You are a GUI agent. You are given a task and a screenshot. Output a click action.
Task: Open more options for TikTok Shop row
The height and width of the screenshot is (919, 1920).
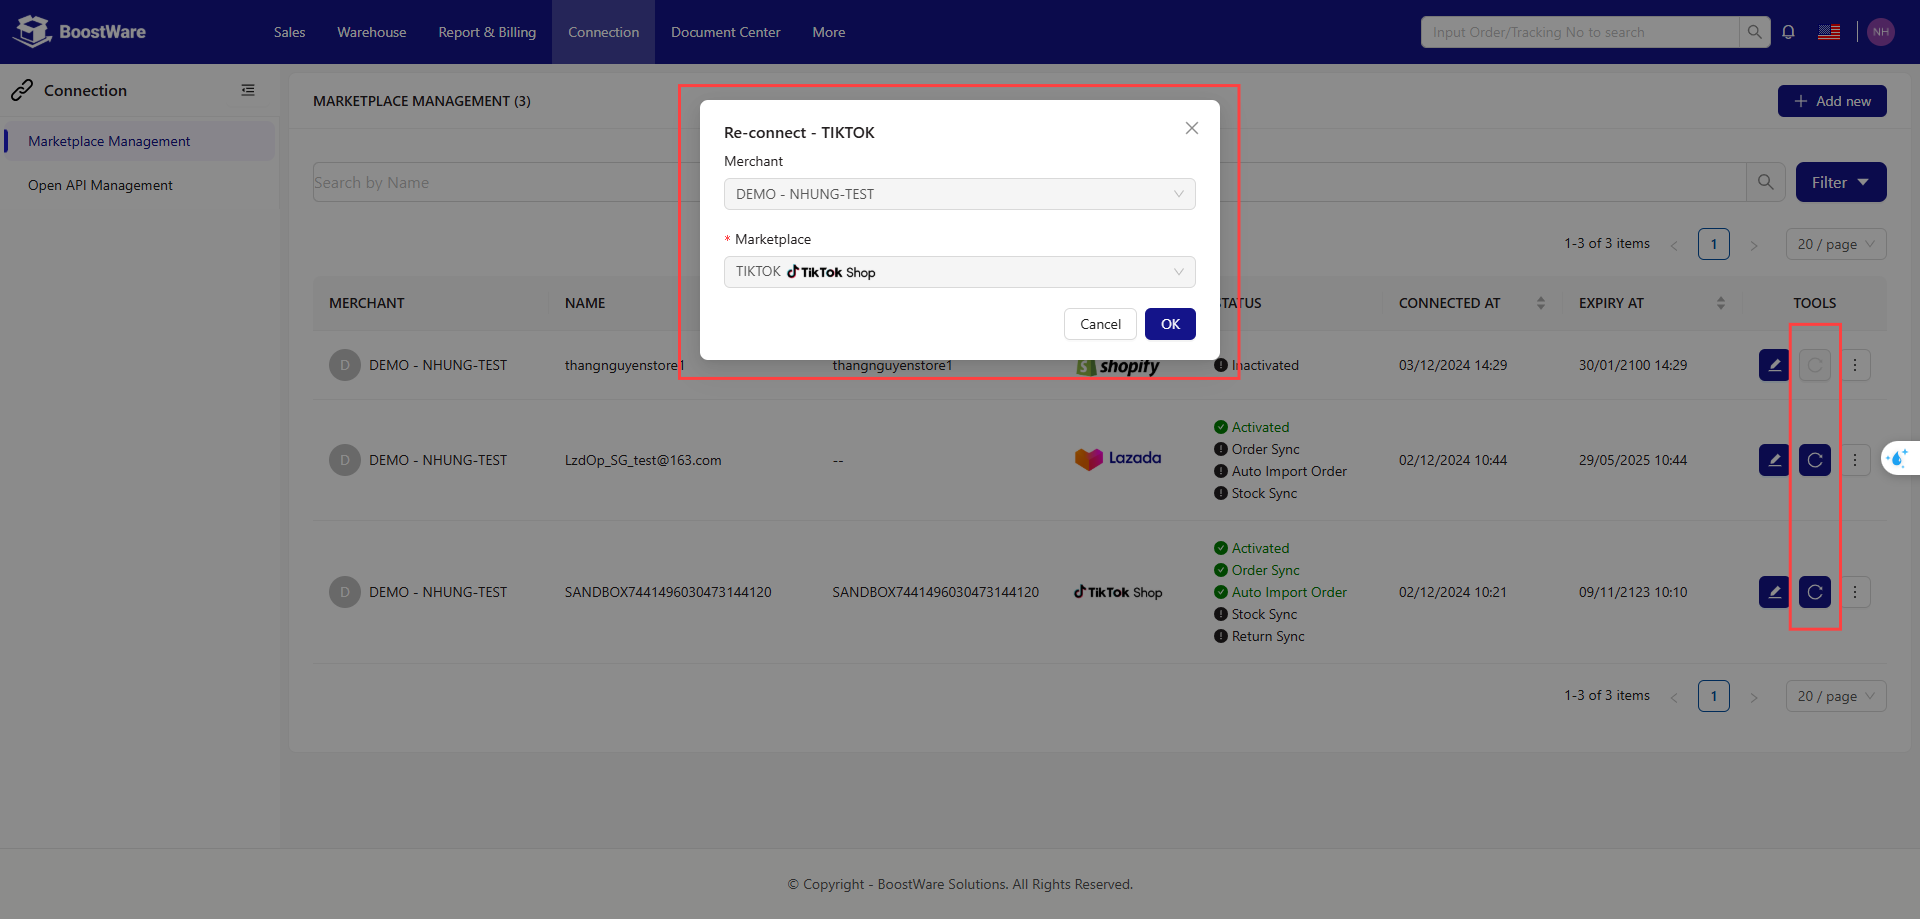(x=1855, y=592)
